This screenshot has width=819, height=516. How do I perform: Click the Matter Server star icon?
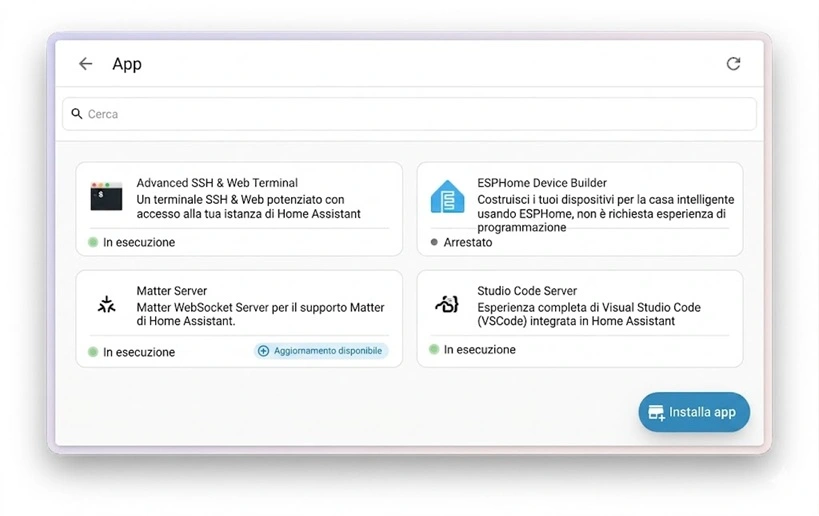(107, 304)
